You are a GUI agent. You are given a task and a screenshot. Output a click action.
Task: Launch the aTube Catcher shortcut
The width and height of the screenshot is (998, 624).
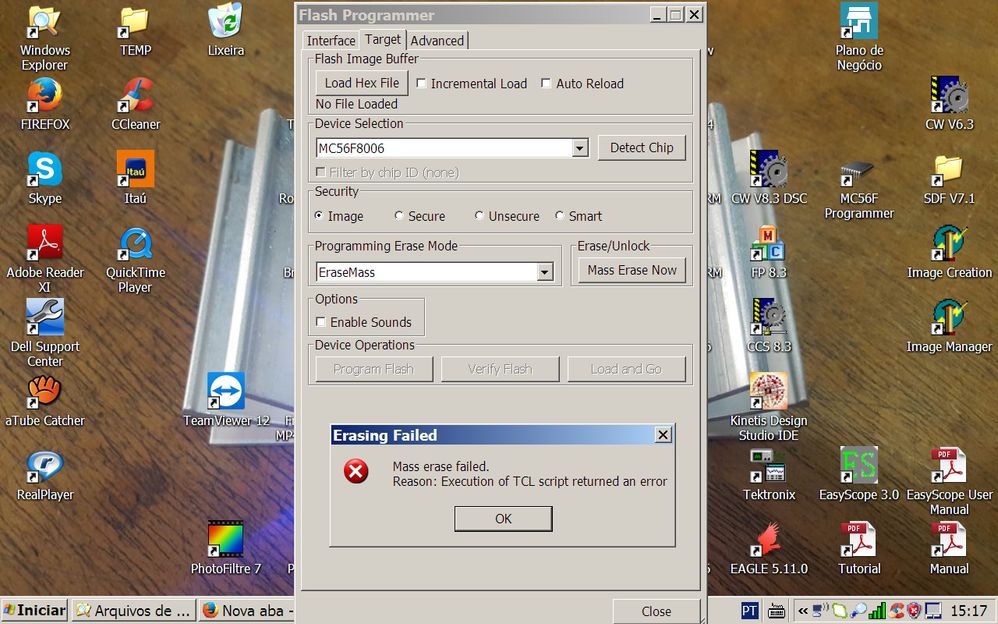click(45, 400)
